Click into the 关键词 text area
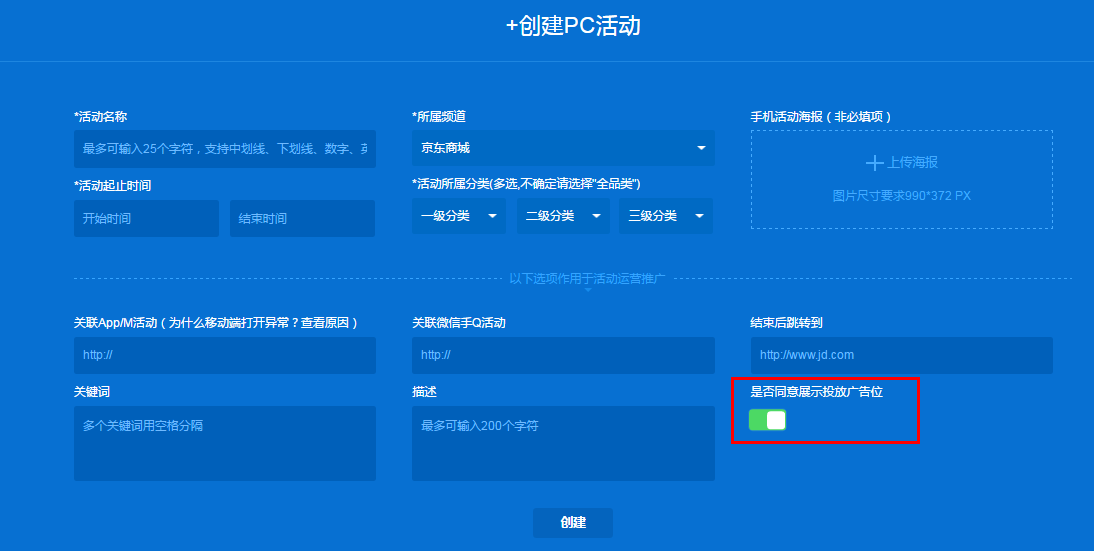The image size is (1094, 551). [225, 443]
